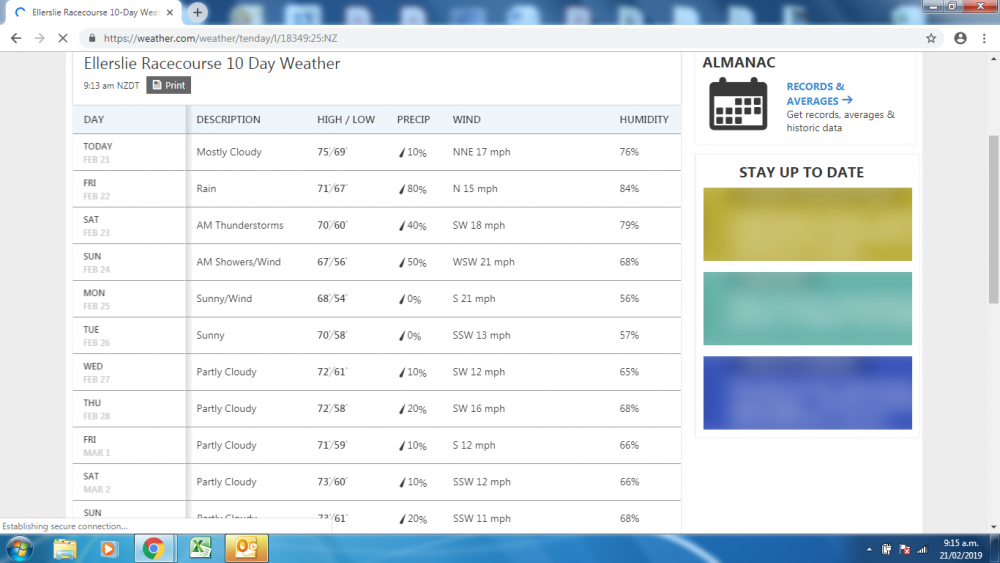Select the WED Feb 27 day cell
The width and height of the screenshot is (1000, 563).
coord(129,372)
